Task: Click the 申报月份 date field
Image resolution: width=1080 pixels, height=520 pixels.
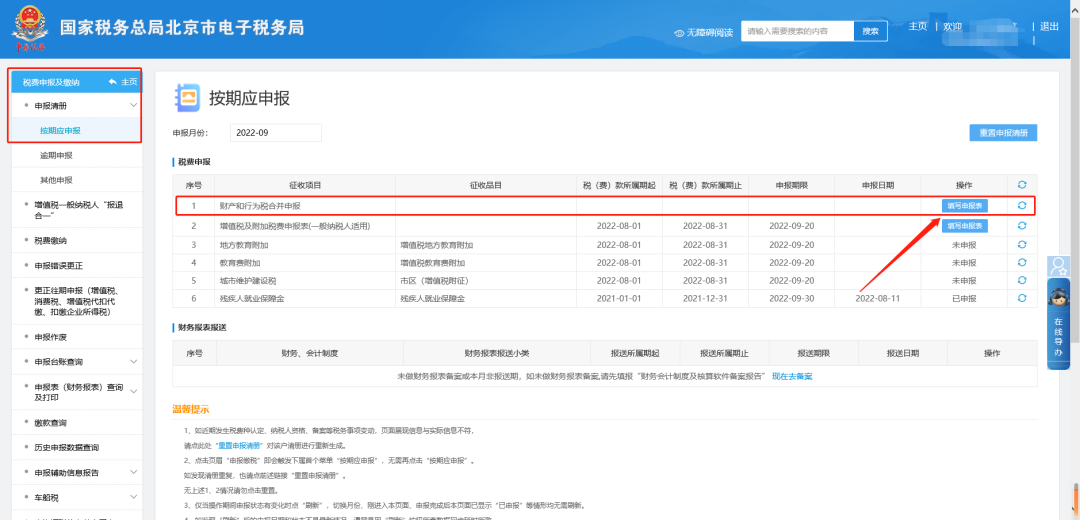Action: click(275, 133)
